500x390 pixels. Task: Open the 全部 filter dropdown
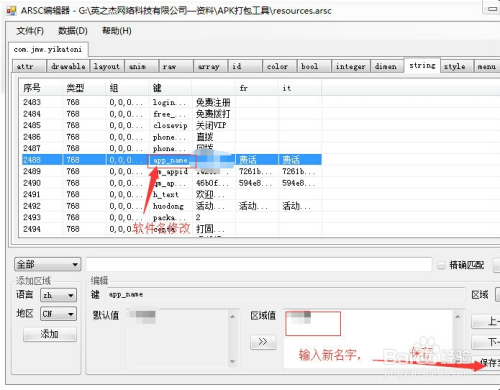47,265
